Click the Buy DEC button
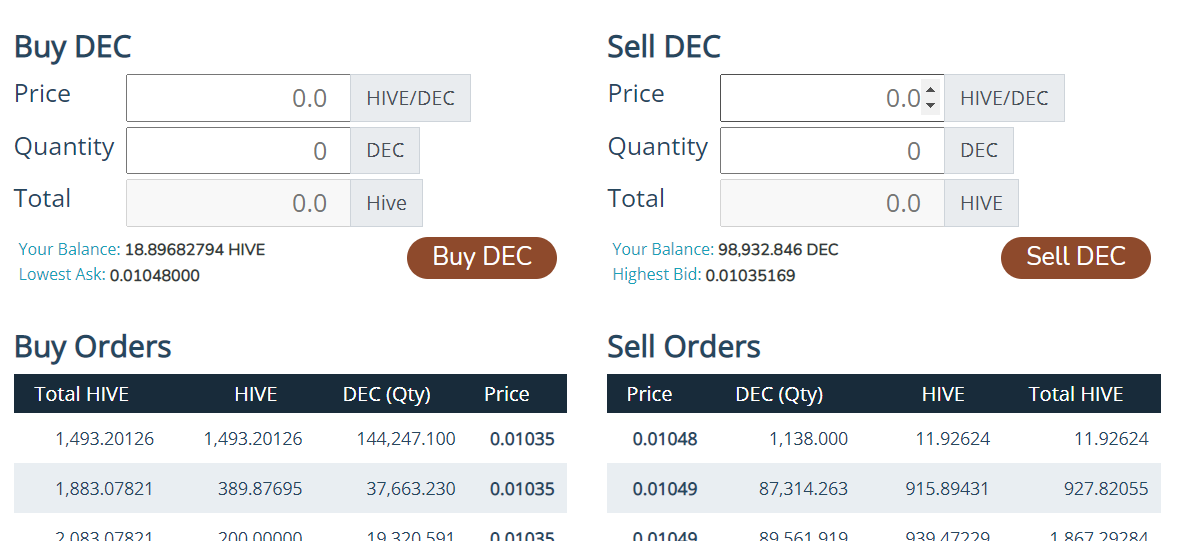 (x=481, y=258)
